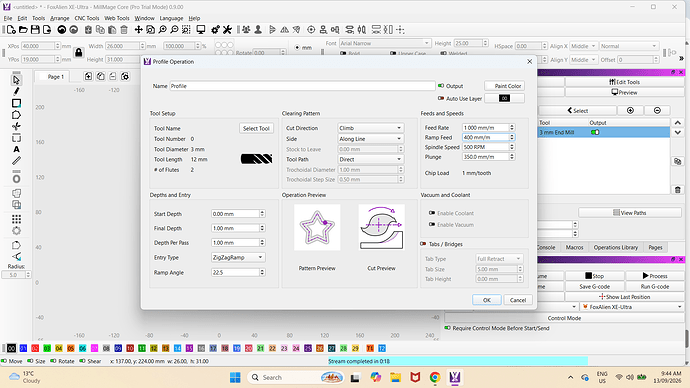Viewport: 690px width, 388px height.
Task: Open the gear Settings toolbar icon
Action: [x=215, y=29]
